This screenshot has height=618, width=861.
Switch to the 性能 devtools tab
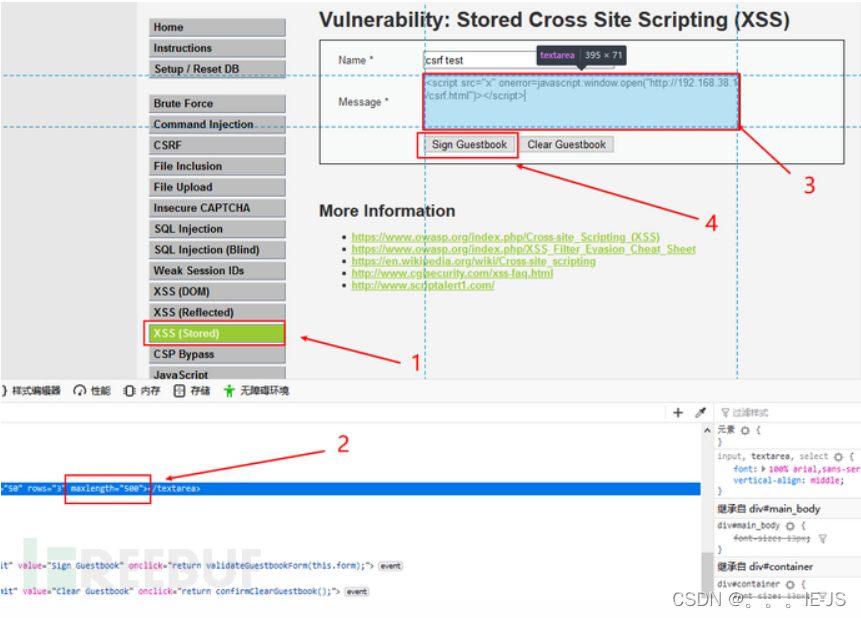tap(92, 391)
